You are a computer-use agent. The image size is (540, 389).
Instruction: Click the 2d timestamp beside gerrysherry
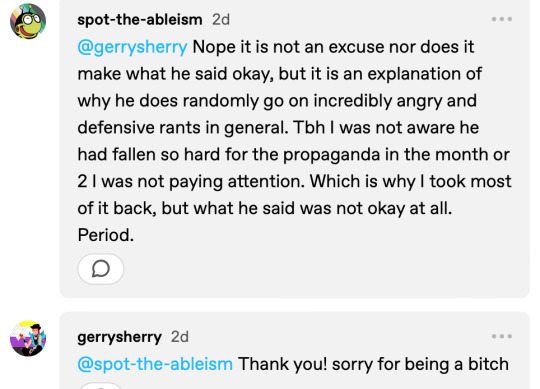tap(180, 337)
